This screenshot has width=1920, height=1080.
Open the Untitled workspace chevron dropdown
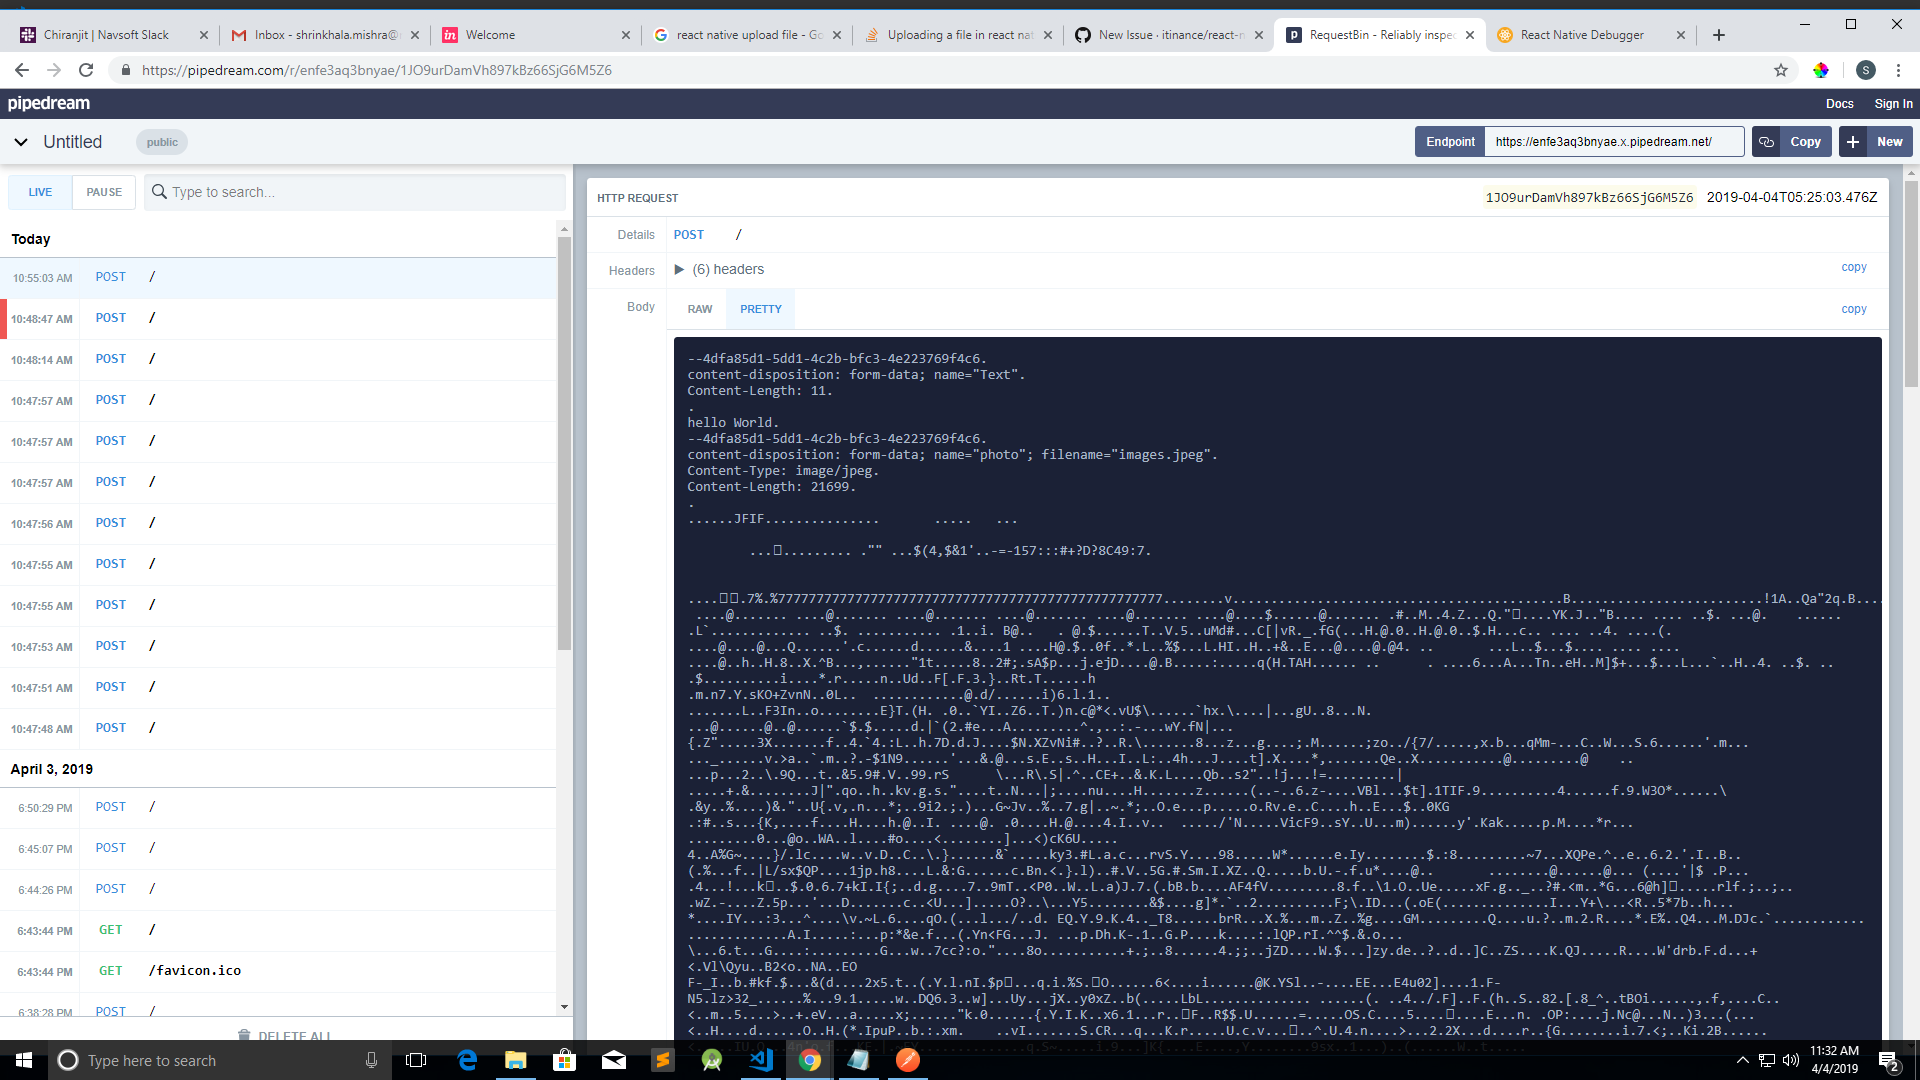coord(21,141)
